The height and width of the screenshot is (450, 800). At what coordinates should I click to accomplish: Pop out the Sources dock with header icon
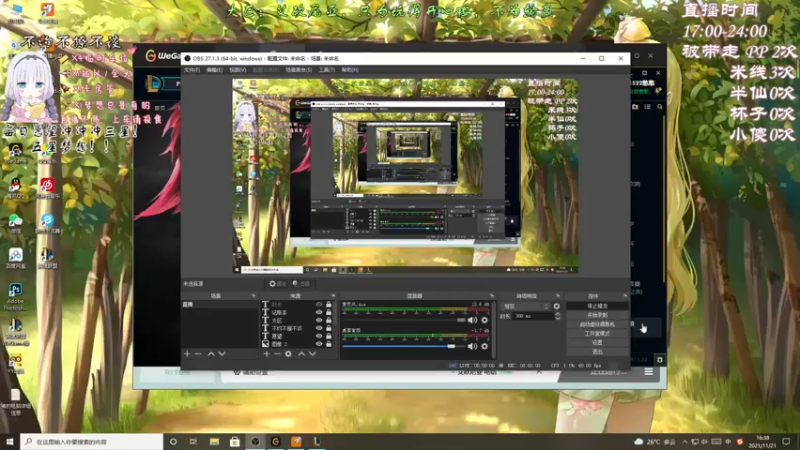click(333, 296)
